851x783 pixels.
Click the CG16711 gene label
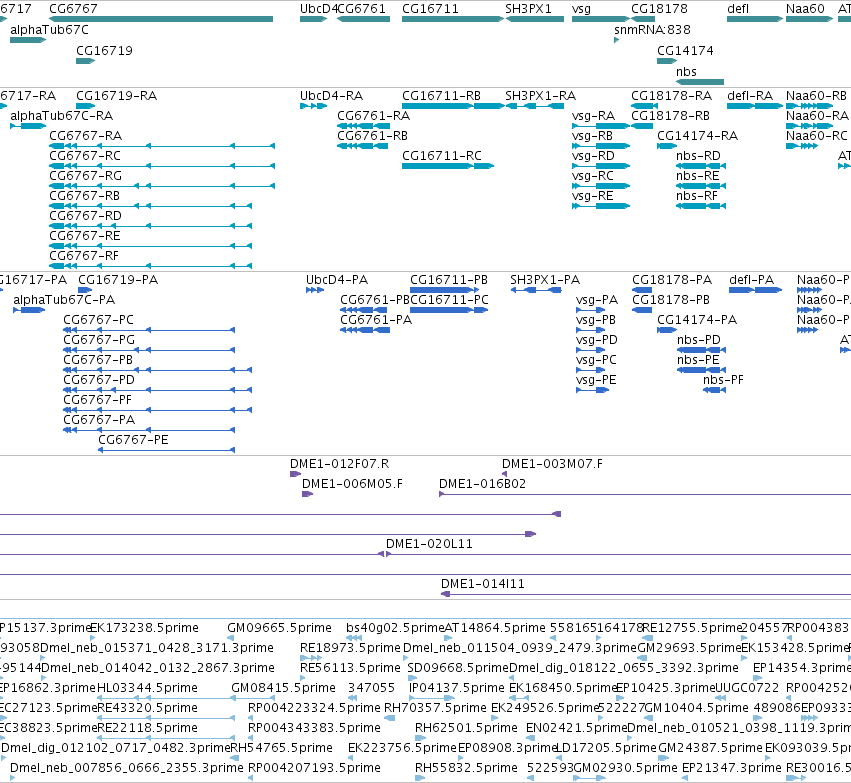tap(430, 9)
